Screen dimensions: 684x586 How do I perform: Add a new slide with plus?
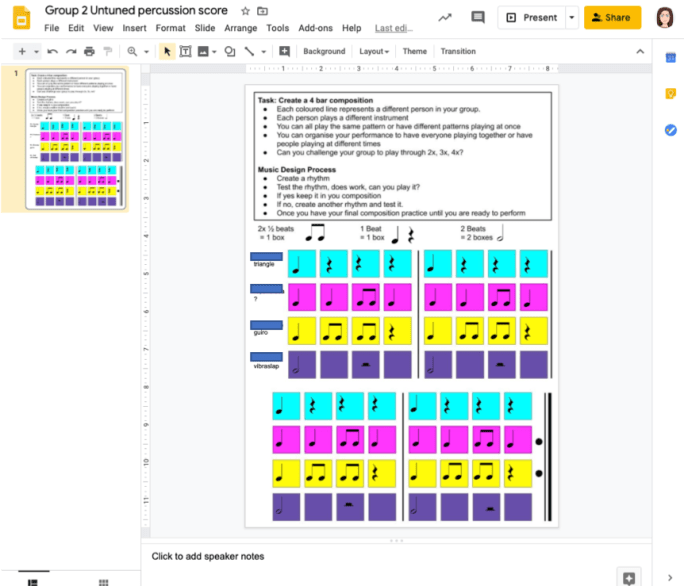(x=22, y=51)
